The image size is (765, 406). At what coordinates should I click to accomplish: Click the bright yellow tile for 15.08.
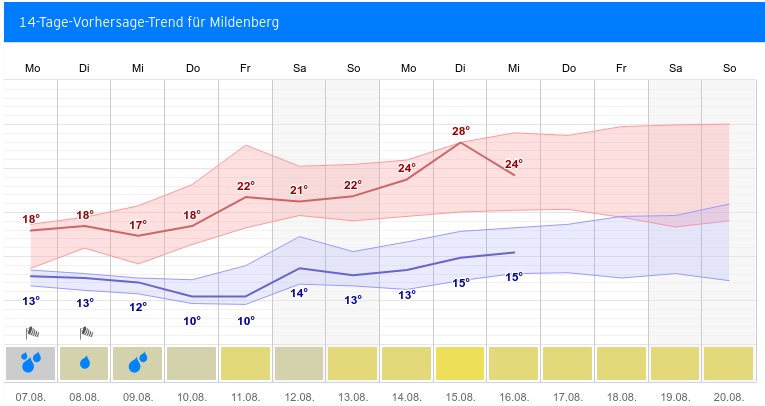click(x=460, y=363)
